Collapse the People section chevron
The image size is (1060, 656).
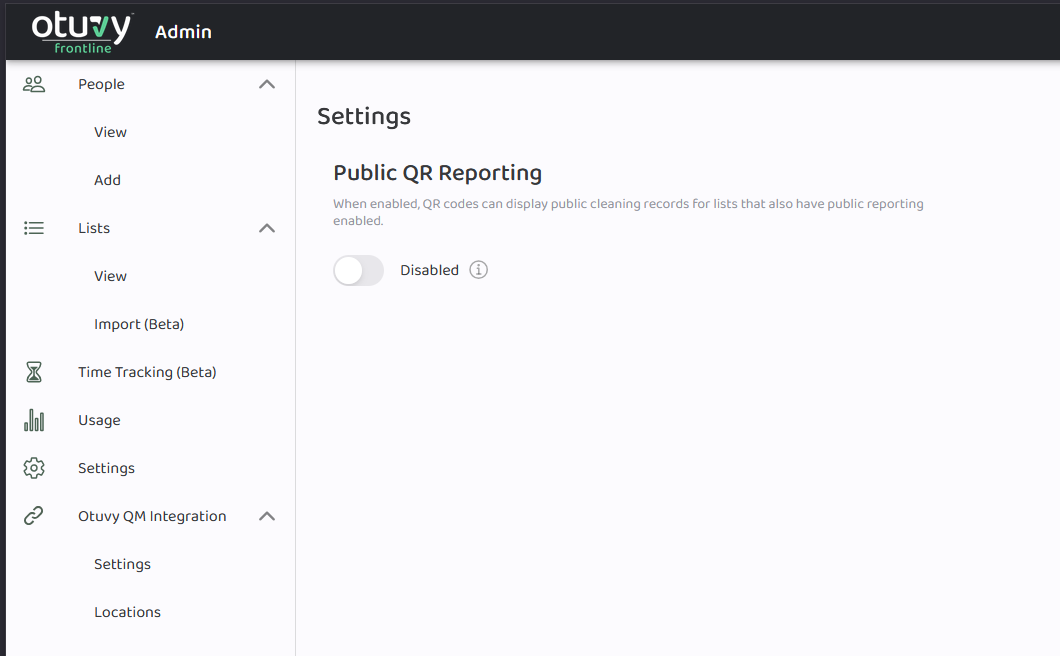pos(267,84)
